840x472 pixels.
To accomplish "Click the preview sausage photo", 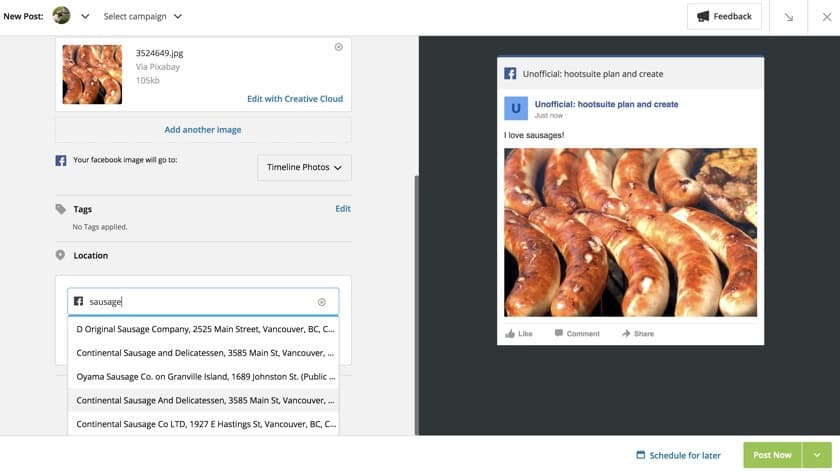I will click(630, 233).
